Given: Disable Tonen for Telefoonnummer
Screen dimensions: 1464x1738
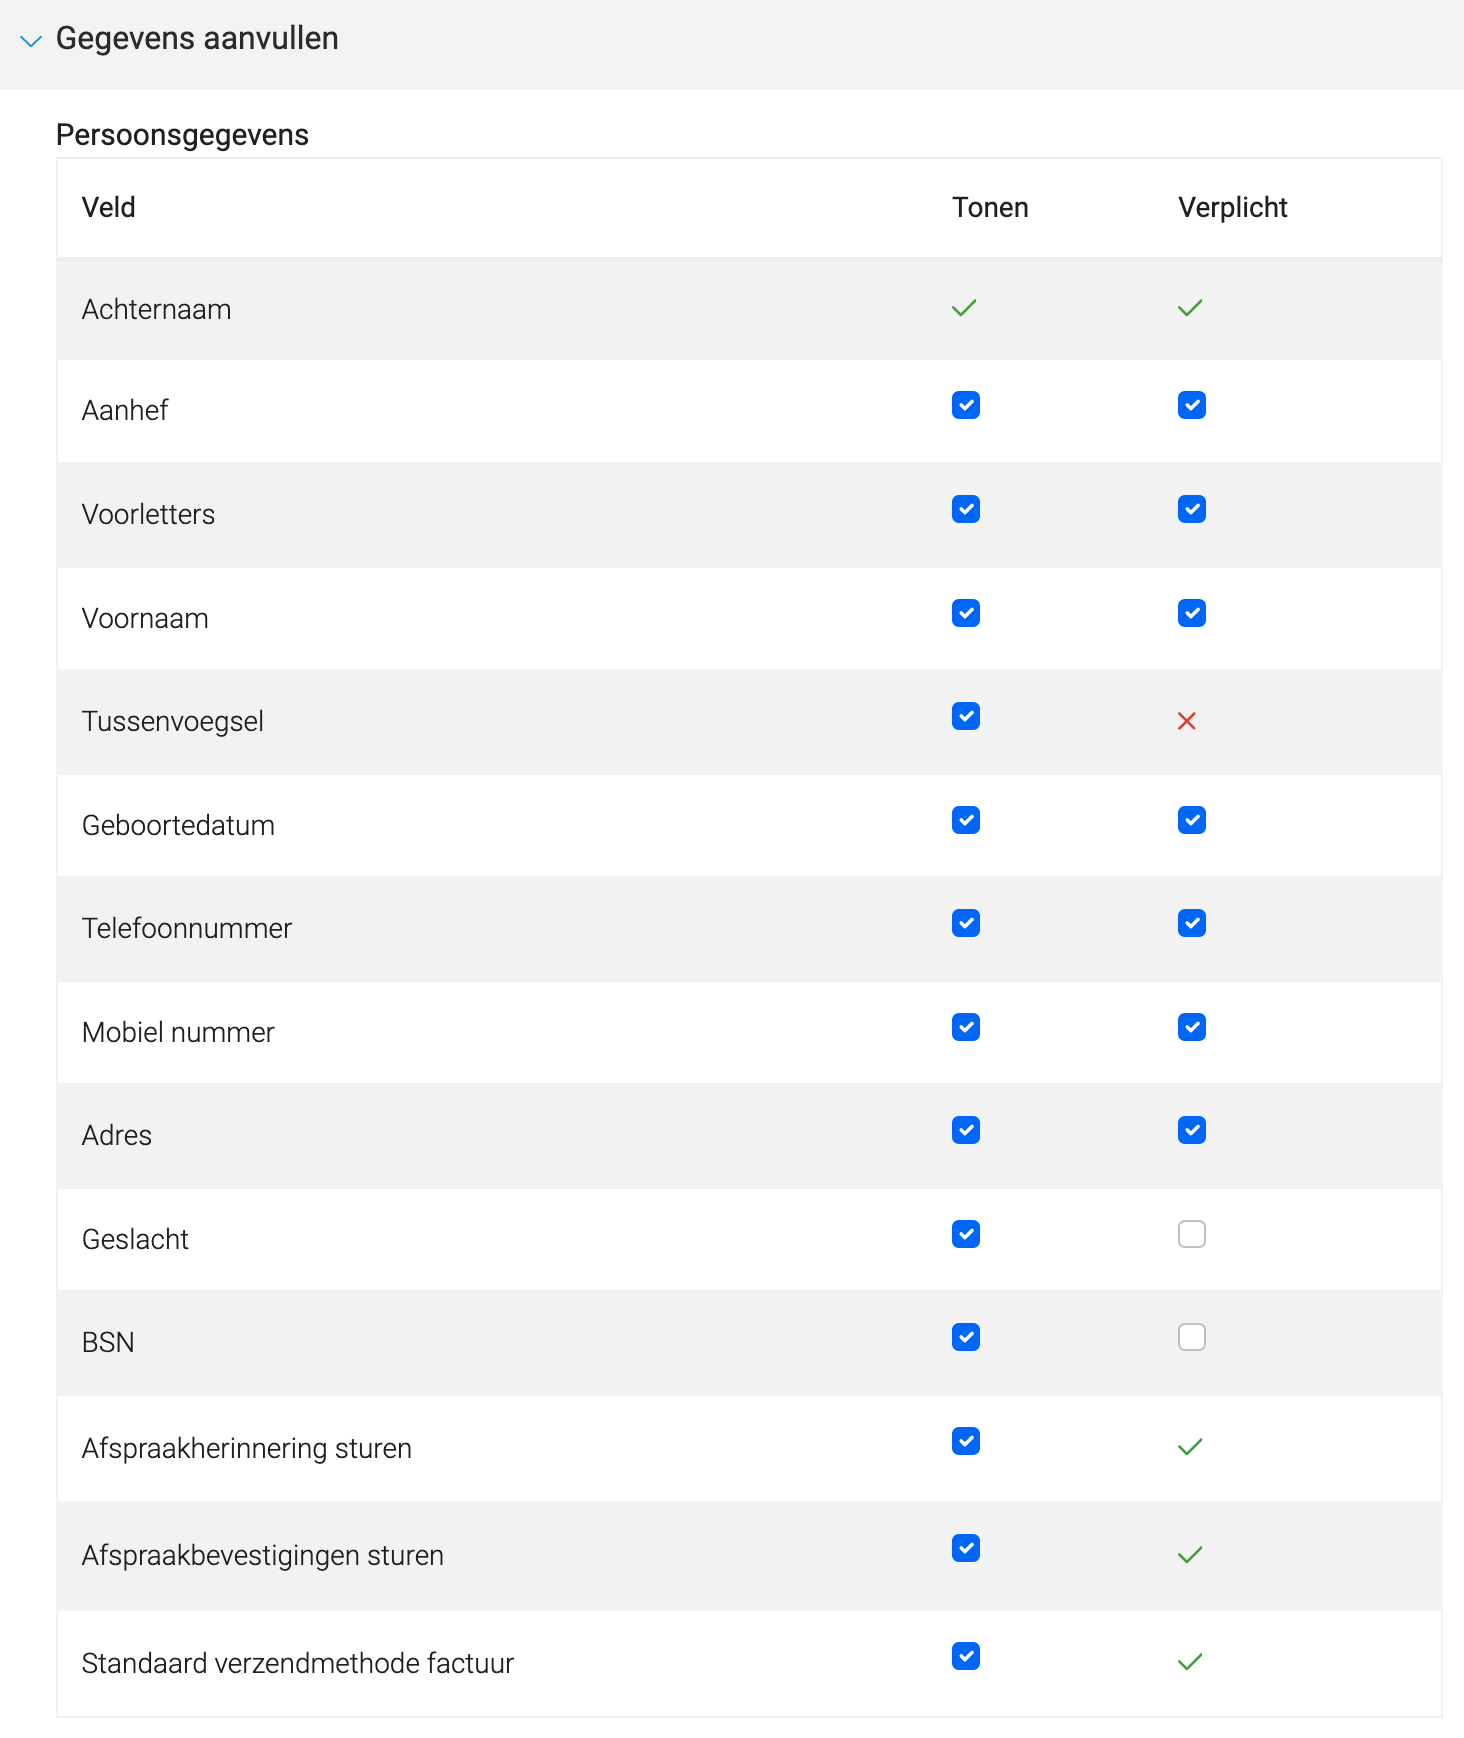Looking at the screenshot, I should click(x=966, y=923).
